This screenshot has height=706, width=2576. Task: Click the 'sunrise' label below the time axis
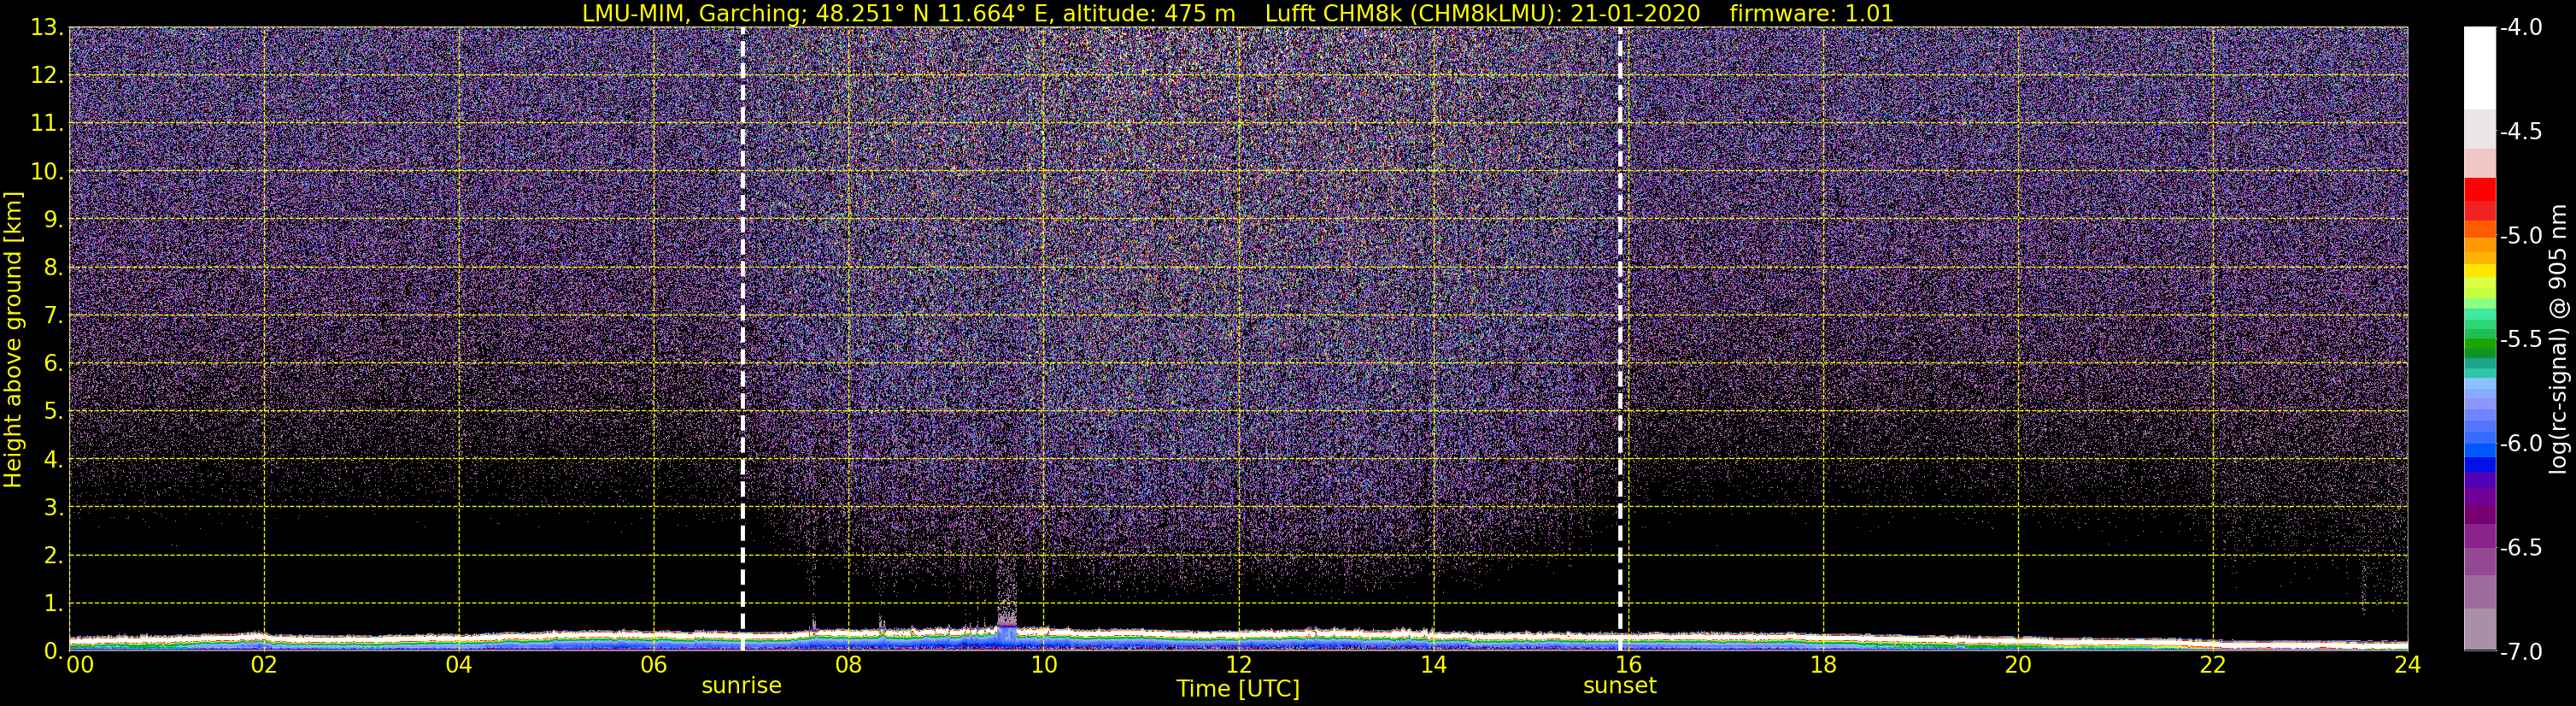741,686
